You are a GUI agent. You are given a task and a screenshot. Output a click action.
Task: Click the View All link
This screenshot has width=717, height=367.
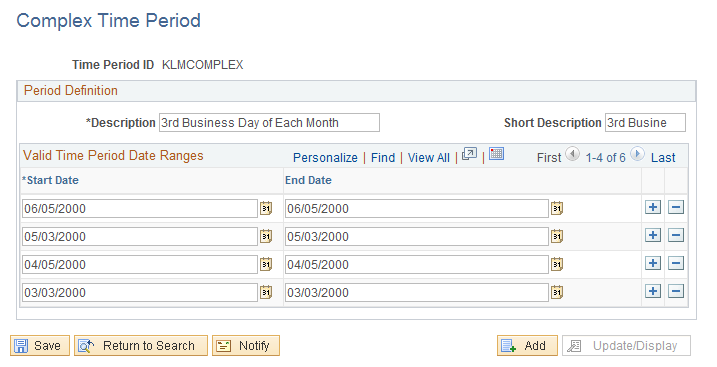[428, 158]
